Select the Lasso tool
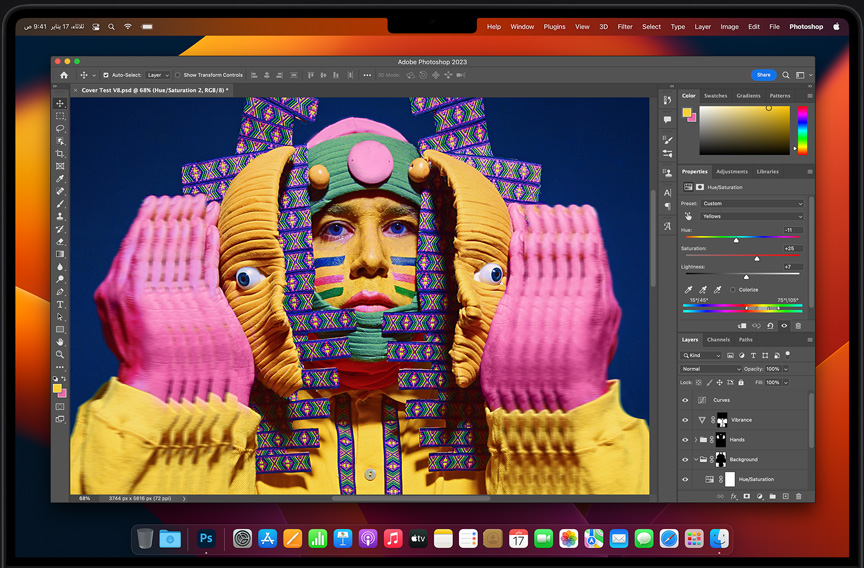The image size is (864, 568). (x=60, y=129)
